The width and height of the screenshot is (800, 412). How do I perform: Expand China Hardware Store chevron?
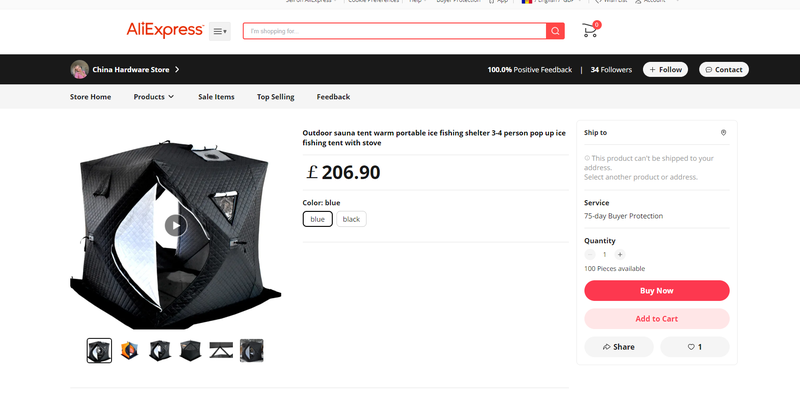177,70
